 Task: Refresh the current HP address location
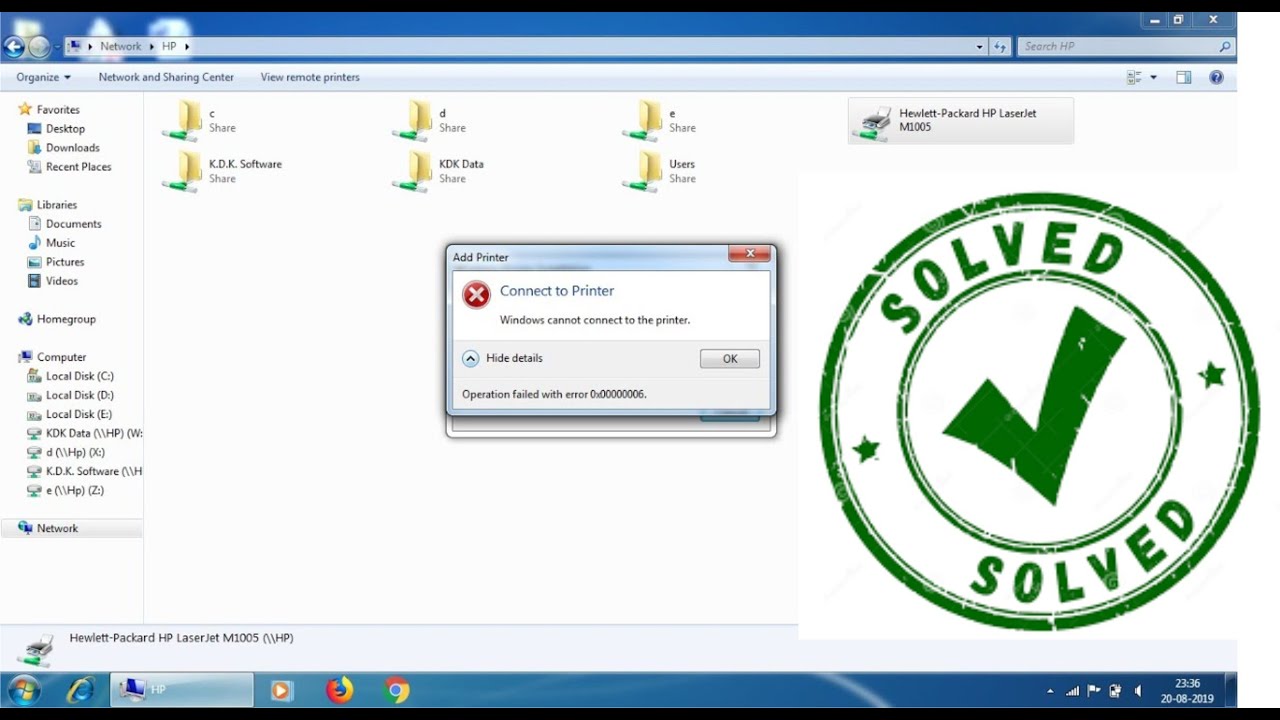(1001, 46)
